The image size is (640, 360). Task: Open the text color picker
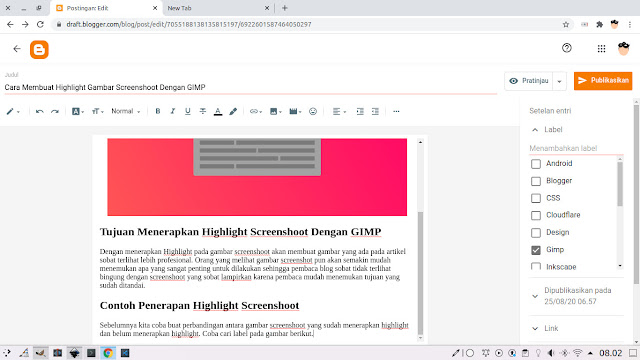click(218, 111)
